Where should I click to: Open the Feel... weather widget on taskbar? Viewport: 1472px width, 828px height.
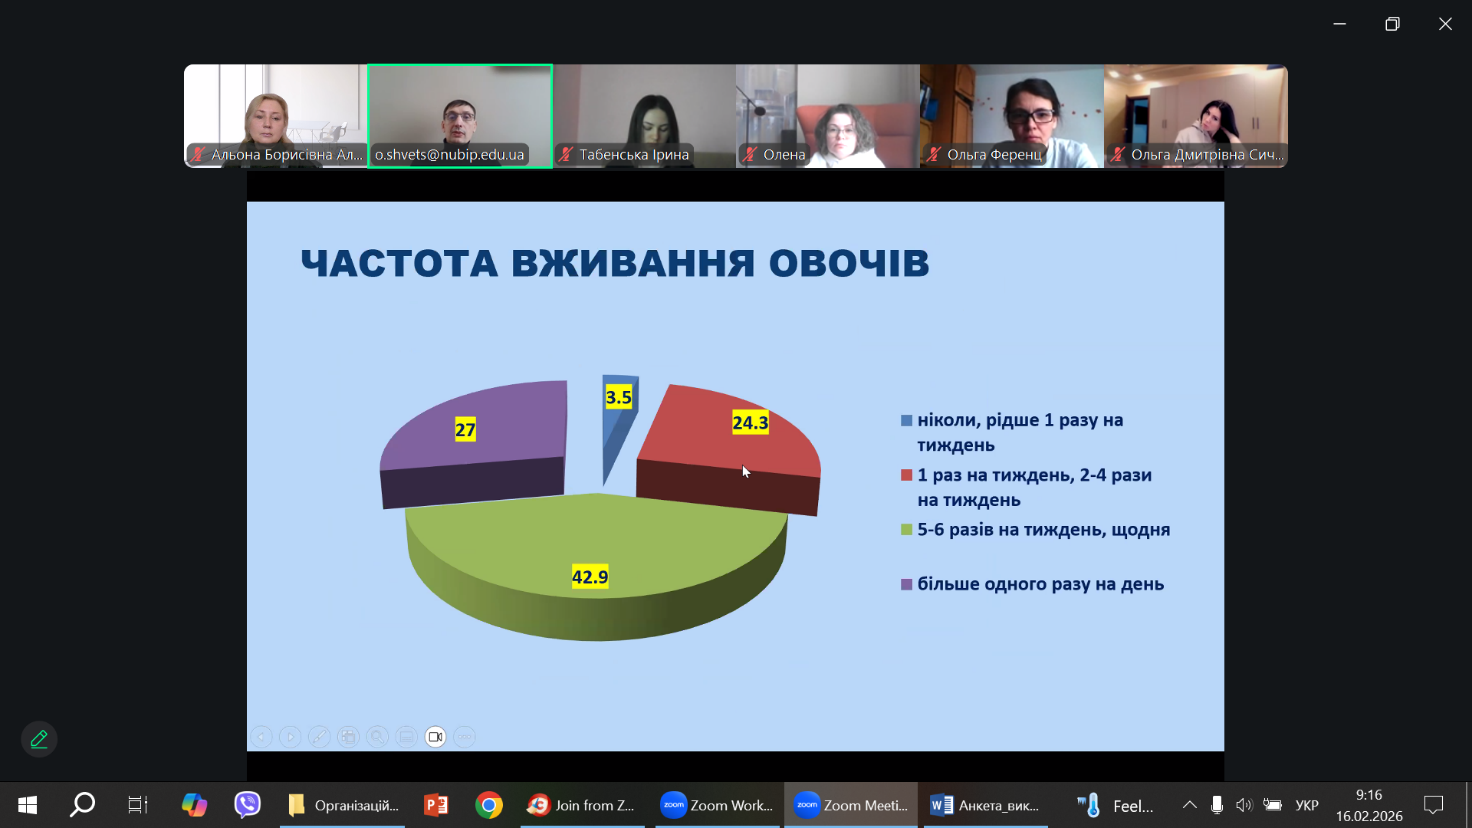point(1115,805)
